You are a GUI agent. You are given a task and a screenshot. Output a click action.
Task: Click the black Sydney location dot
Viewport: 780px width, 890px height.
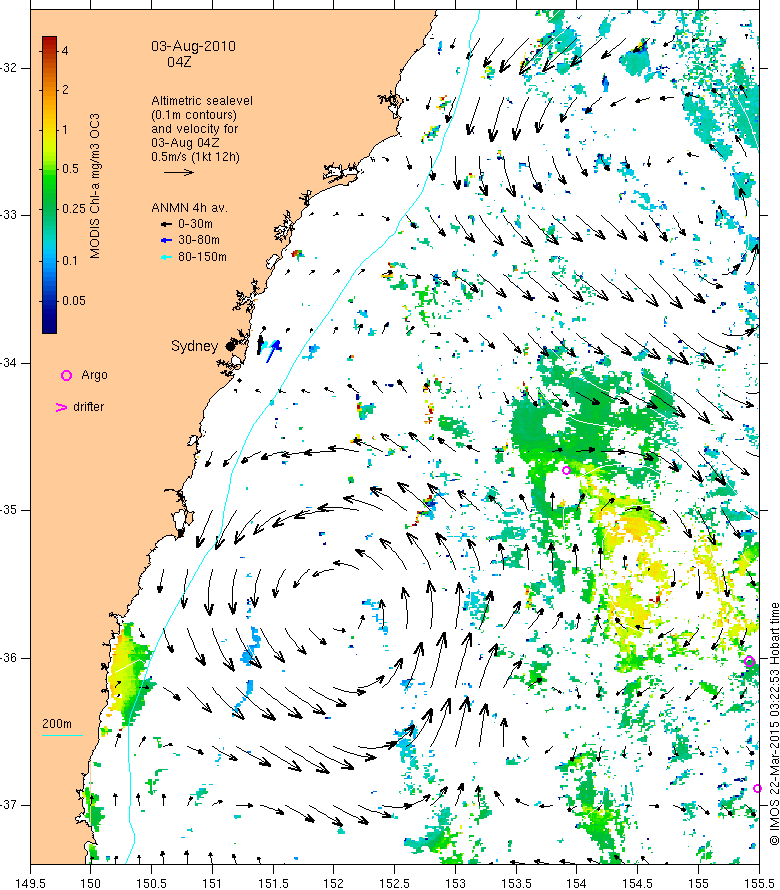tap(230, 346)
